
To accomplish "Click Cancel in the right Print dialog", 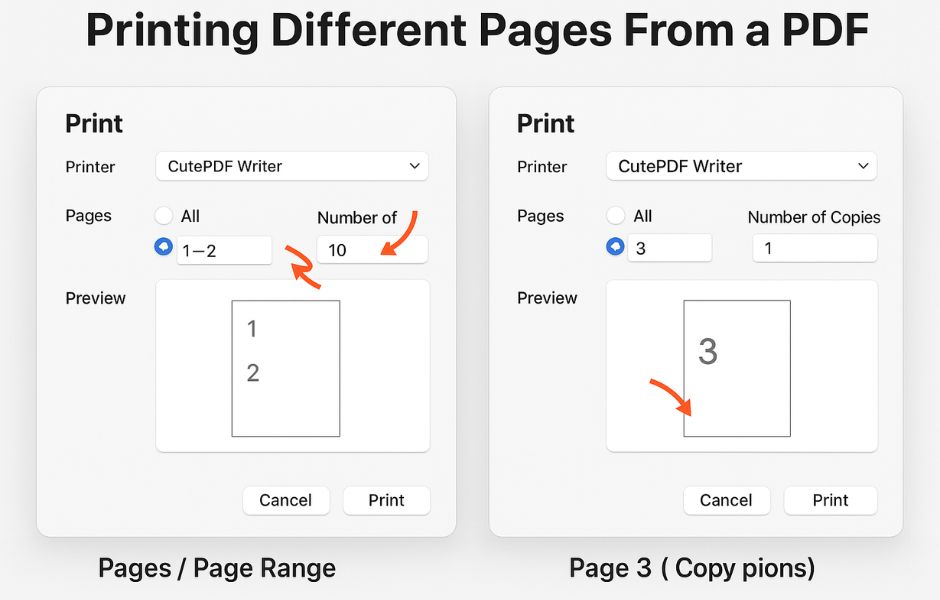I will click(x=727, y=500).
